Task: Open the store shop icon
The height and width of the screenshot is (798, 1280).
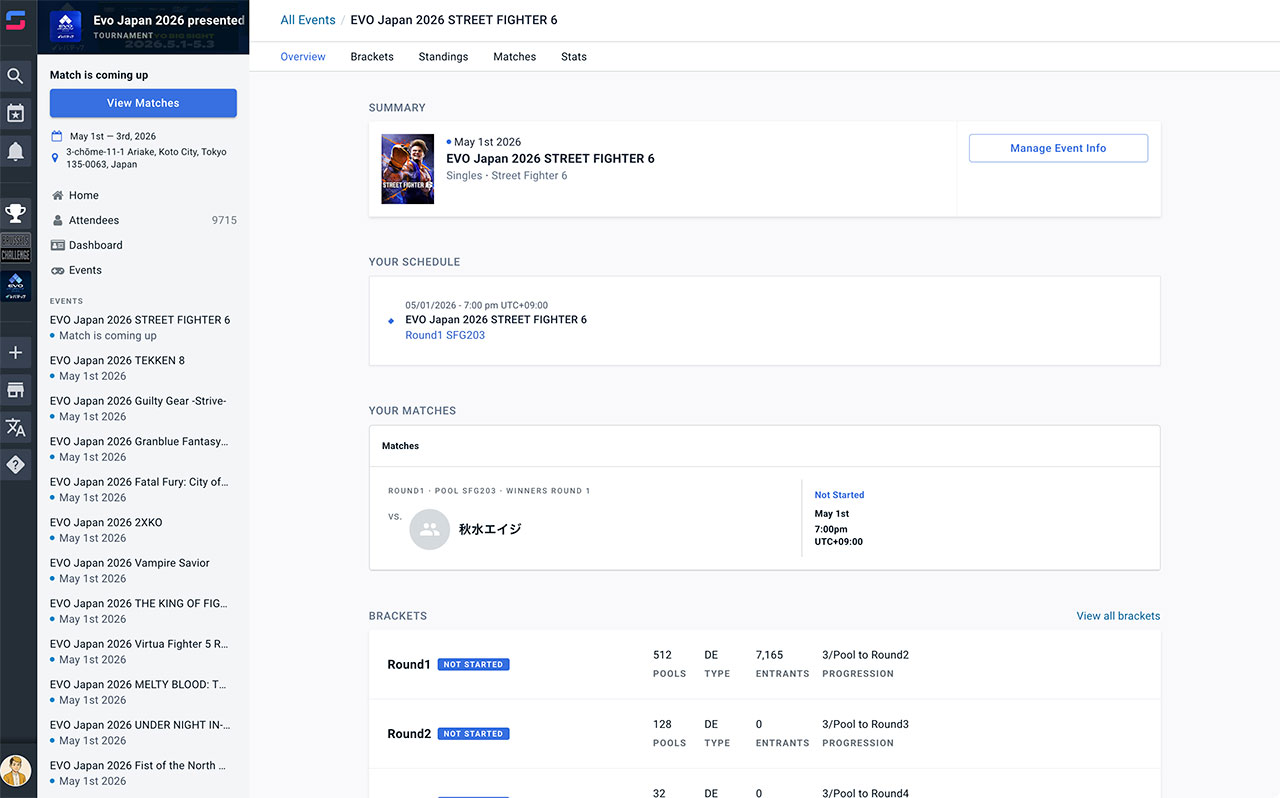Action: (16, 390)
